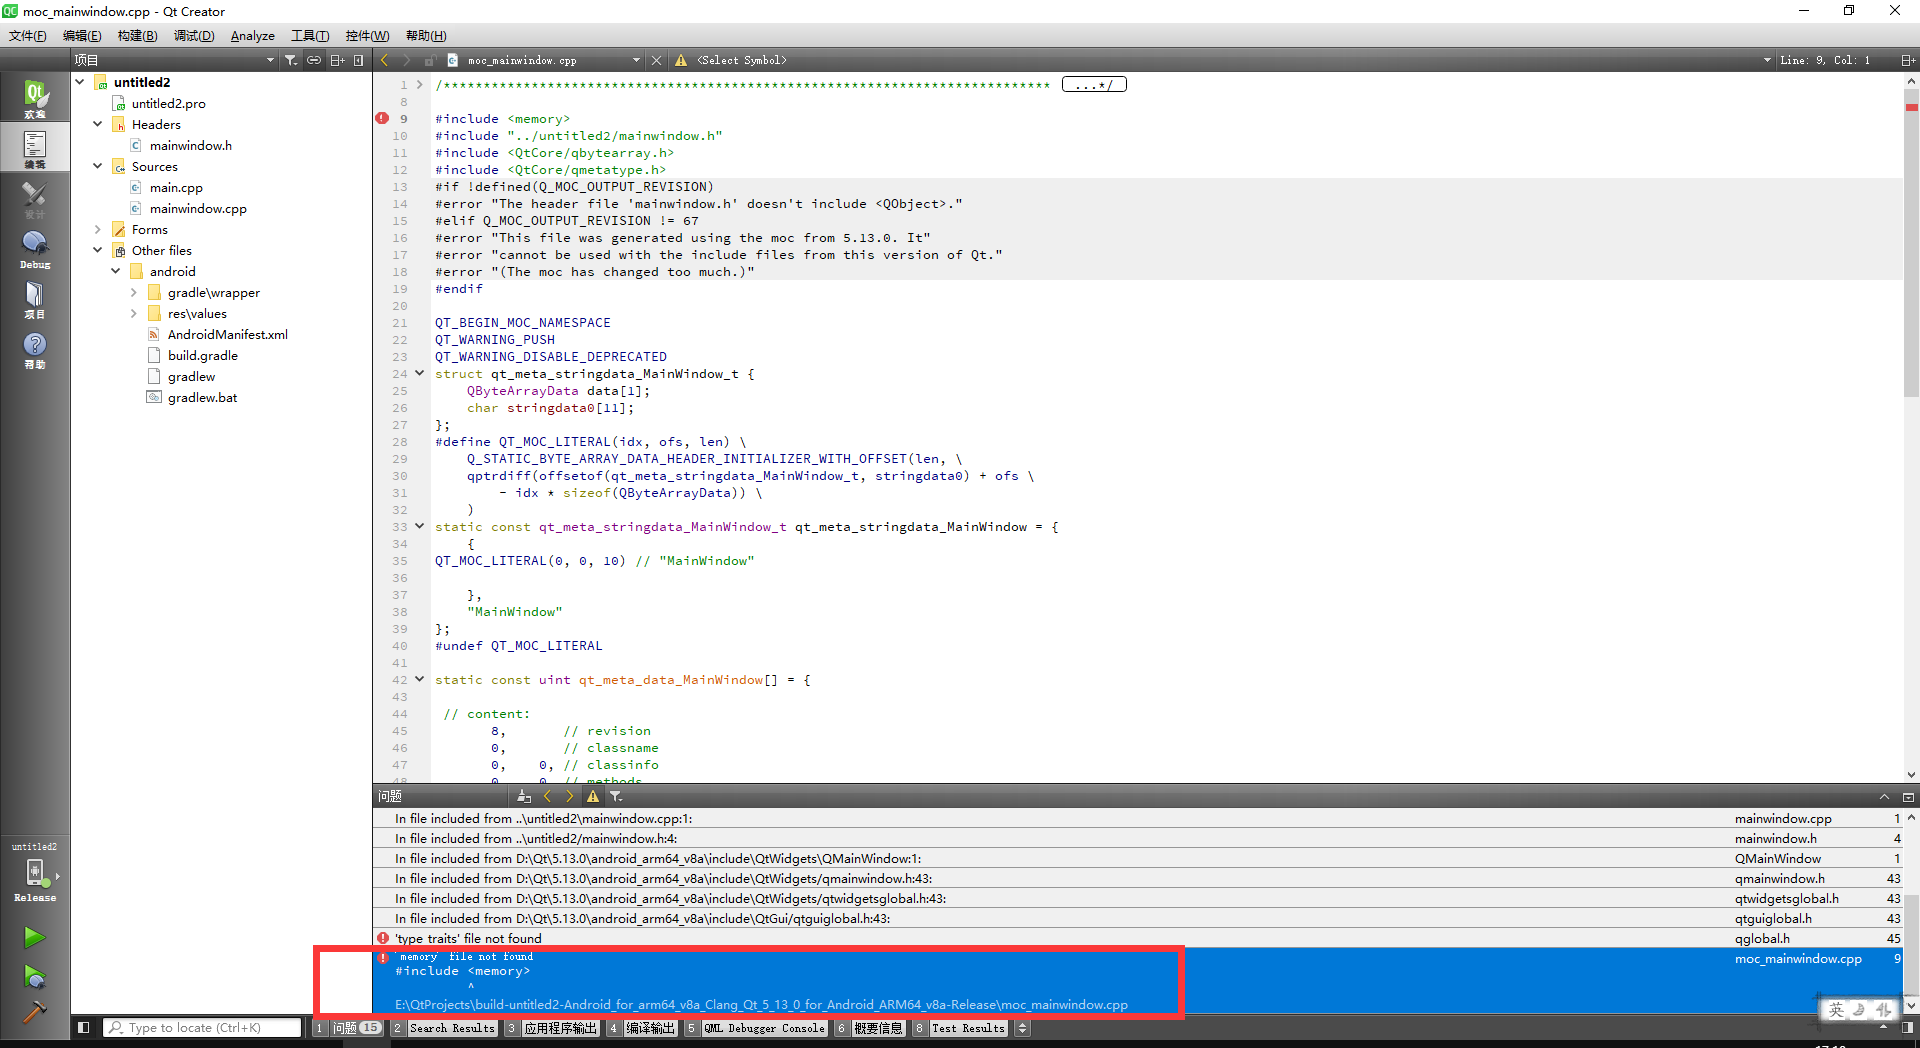Click the editor vertical scrollbar

tap(1911, 241)
